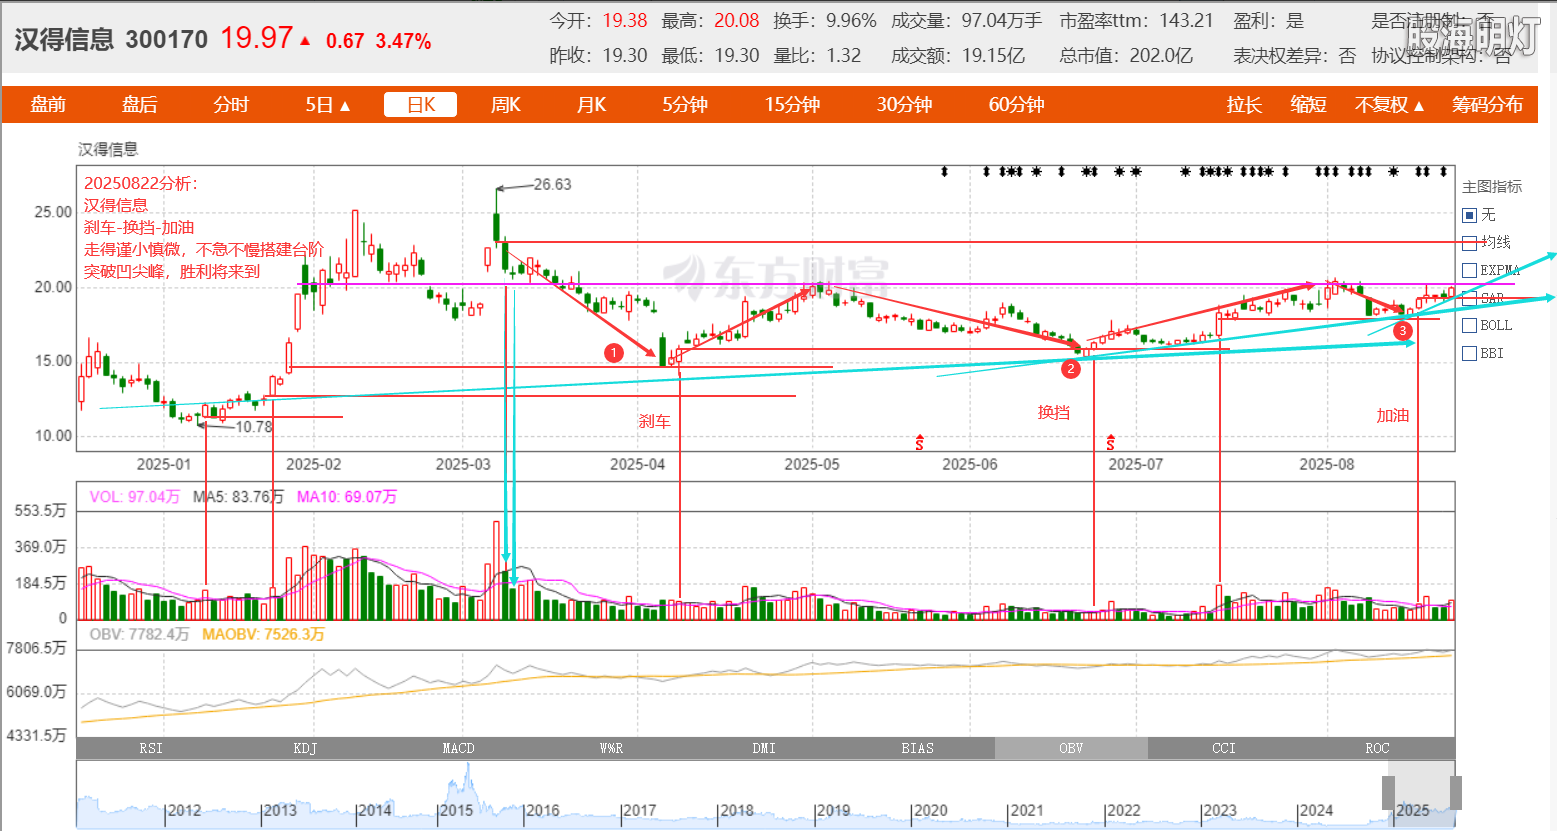Image resolution: width=1557 pixels, height=831 pixels.
Task: Grab the left handle of the timeline range
Action: [x=1389, y=793]
